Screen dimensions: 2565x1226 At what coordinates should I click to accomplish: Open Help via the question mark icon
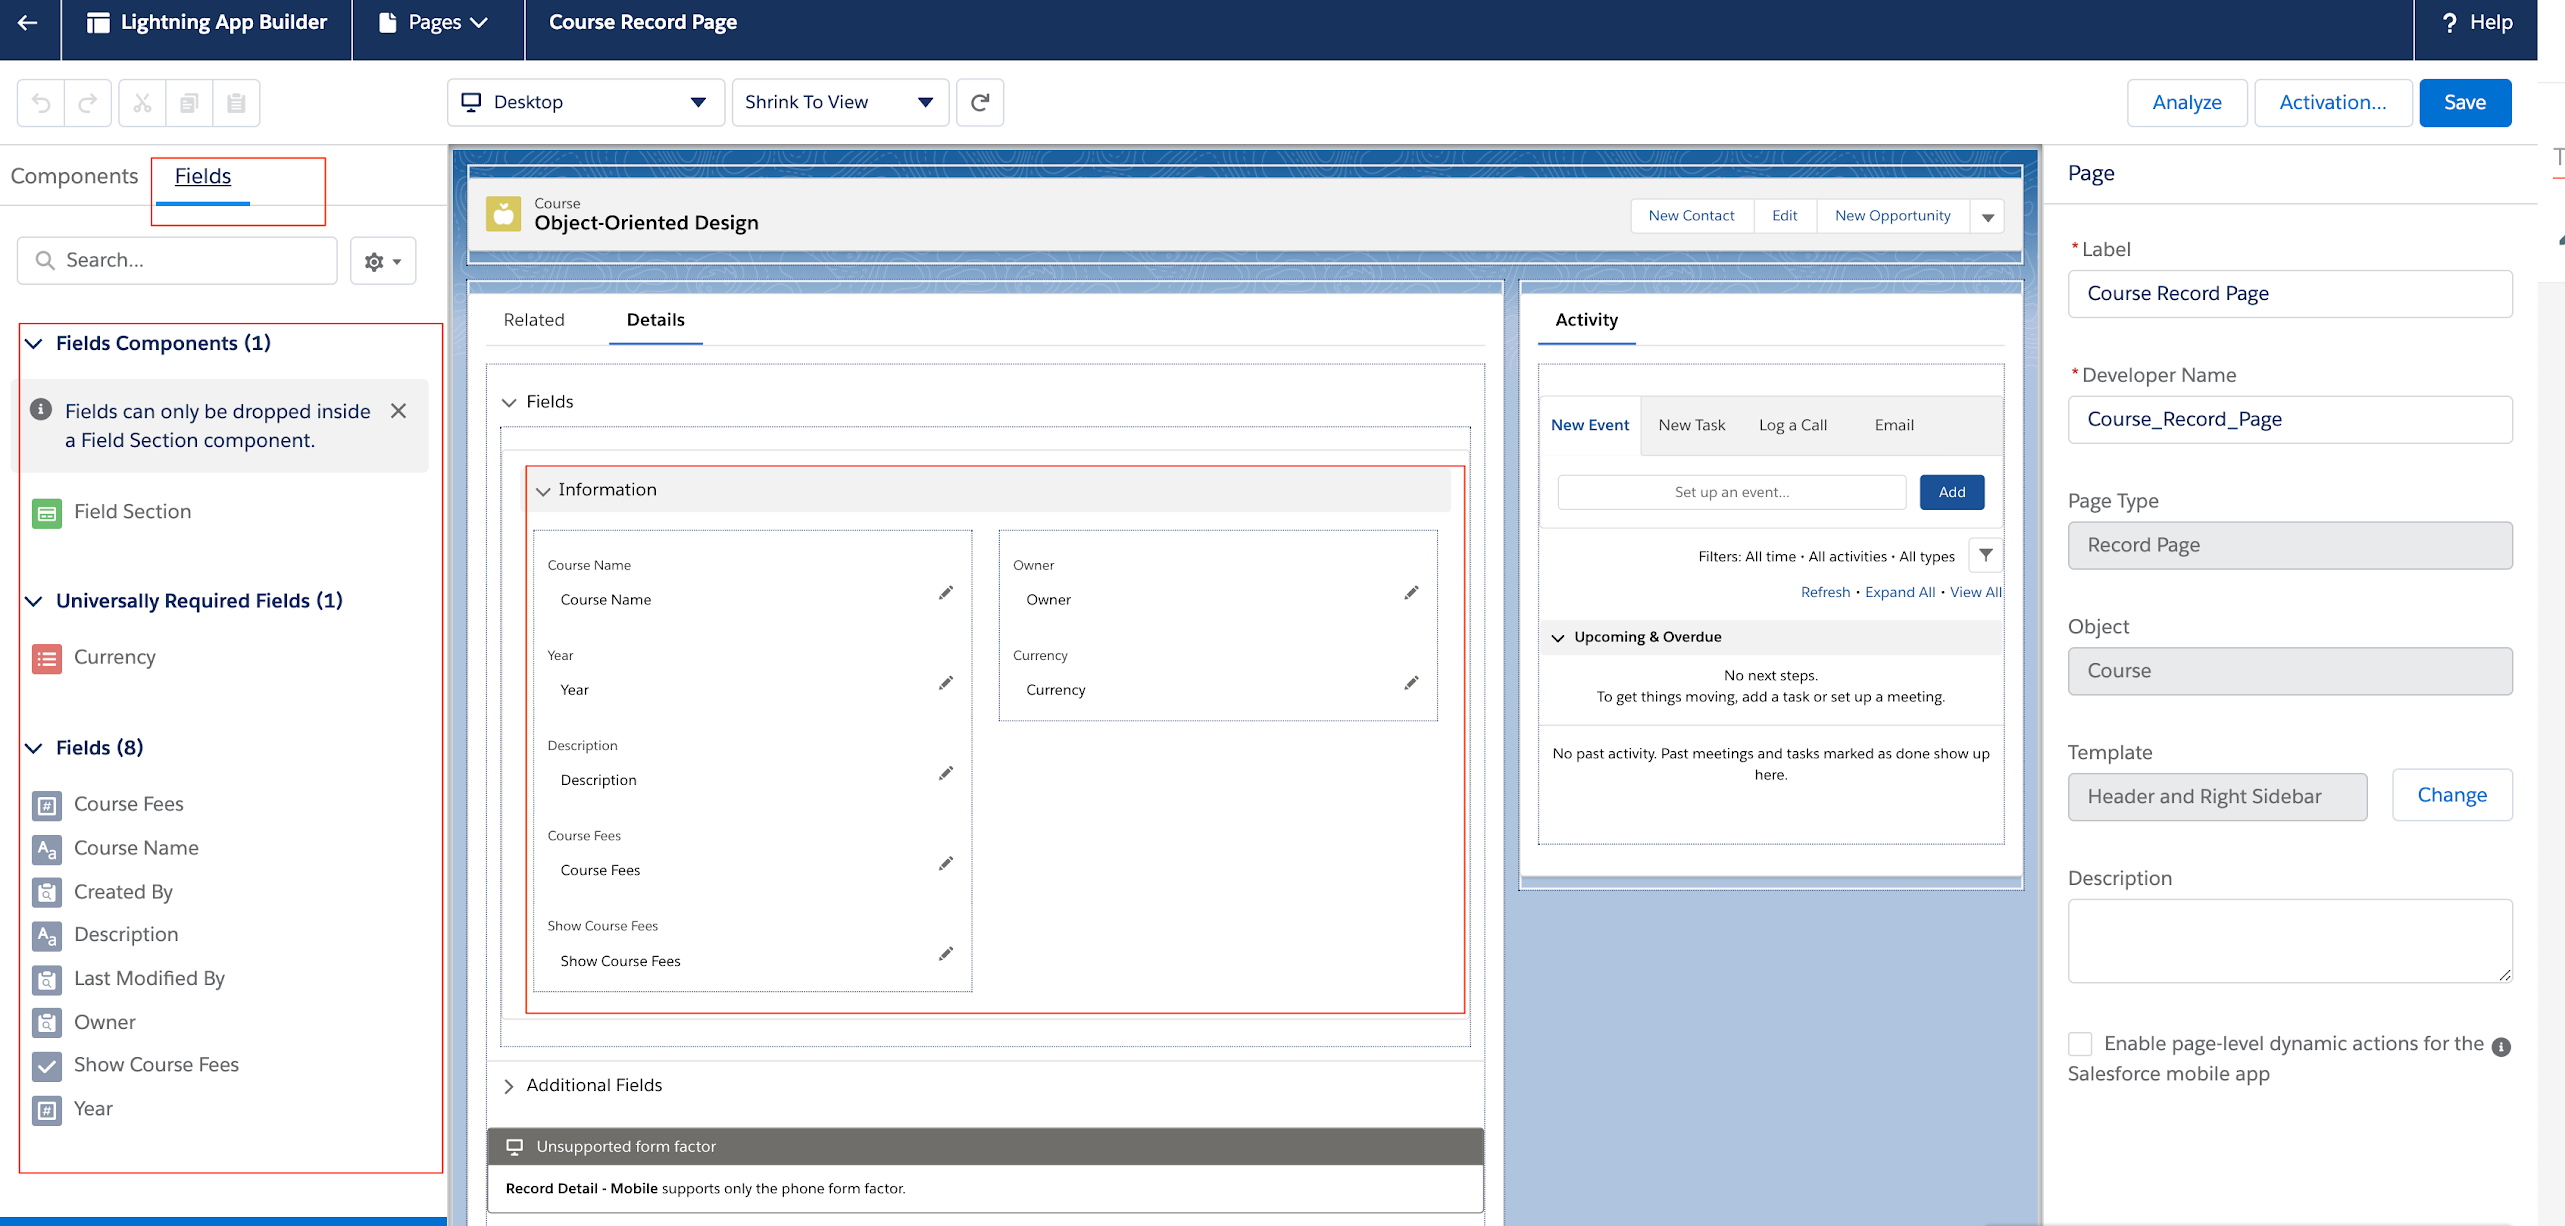(2449, 22)
